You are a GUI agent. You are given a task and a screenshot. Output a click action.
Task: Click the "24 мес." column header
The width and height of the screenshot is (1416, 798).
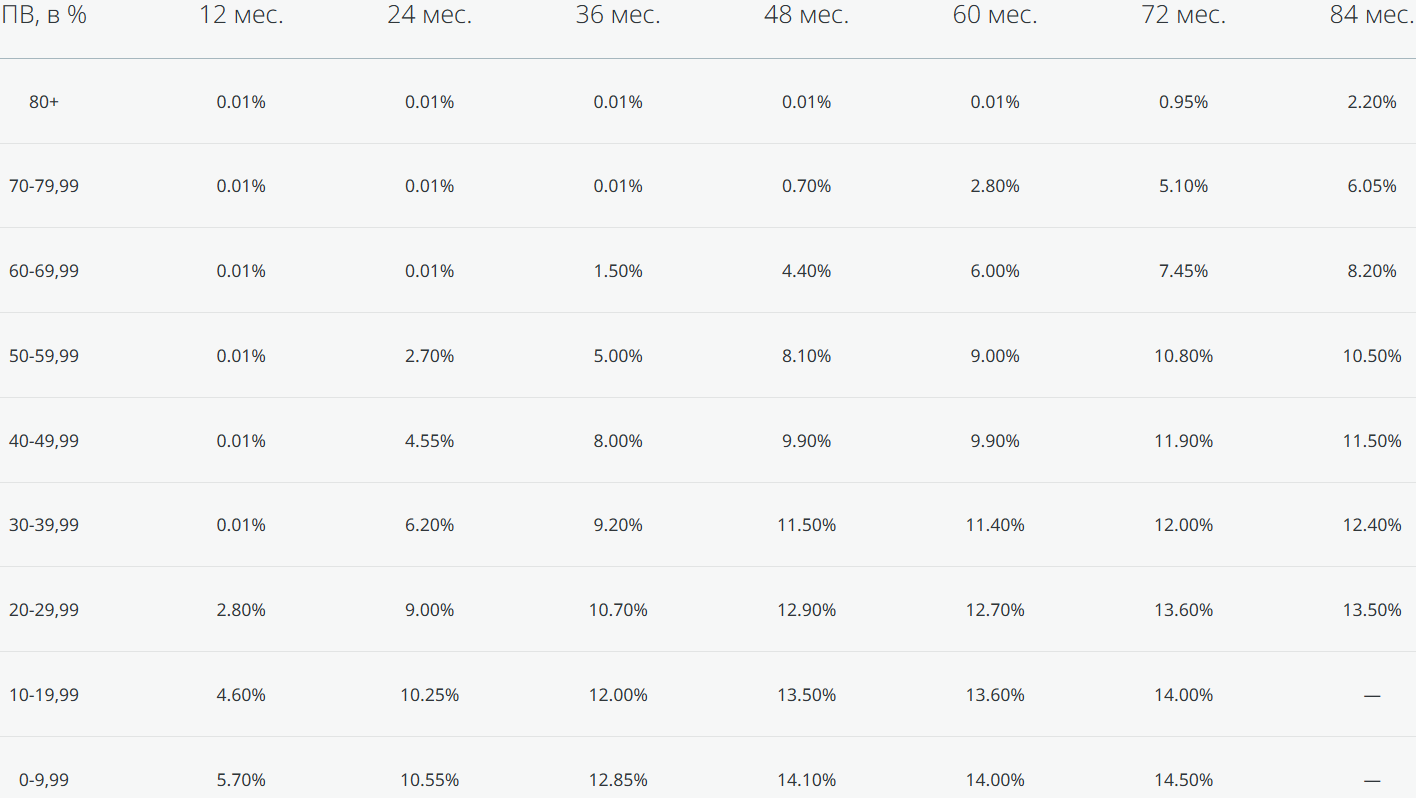tap(429, 15)
